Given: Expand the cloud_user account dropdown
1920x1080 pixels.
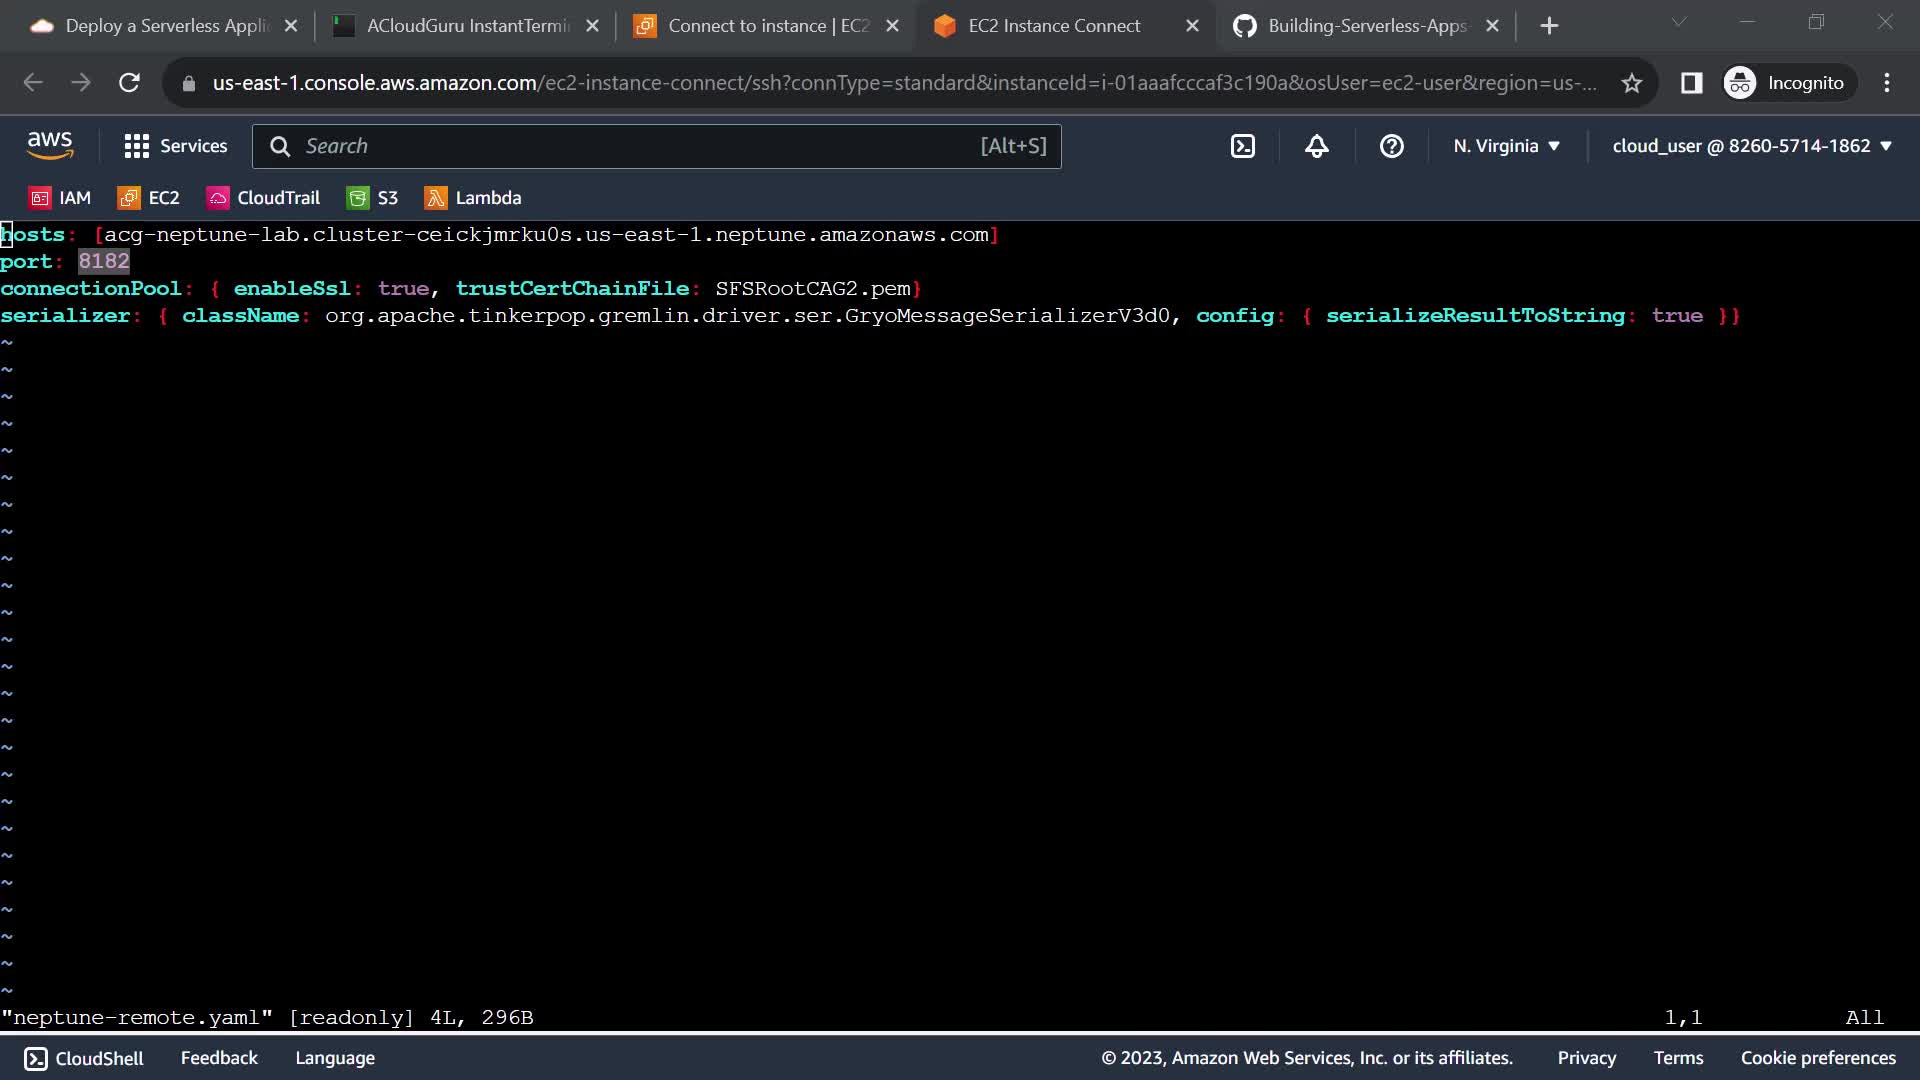Looking at the screenshot, I should [1752, 146].
